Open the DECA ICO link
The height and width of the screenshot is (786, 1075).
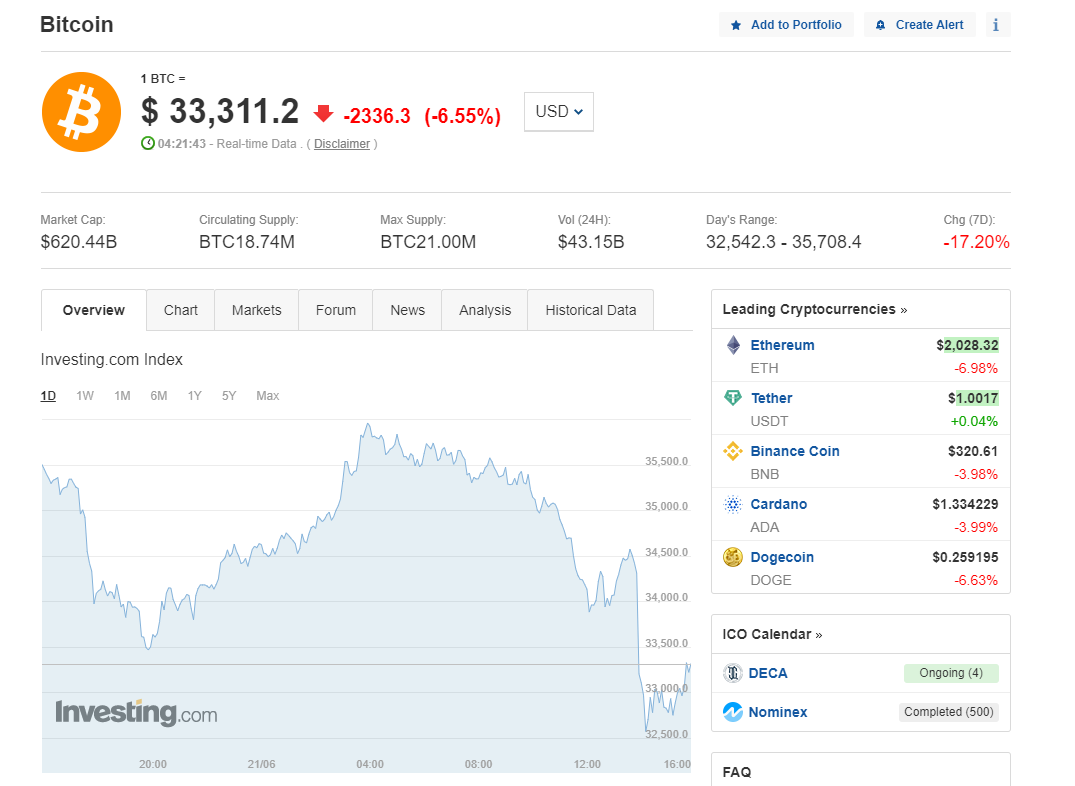768,674
